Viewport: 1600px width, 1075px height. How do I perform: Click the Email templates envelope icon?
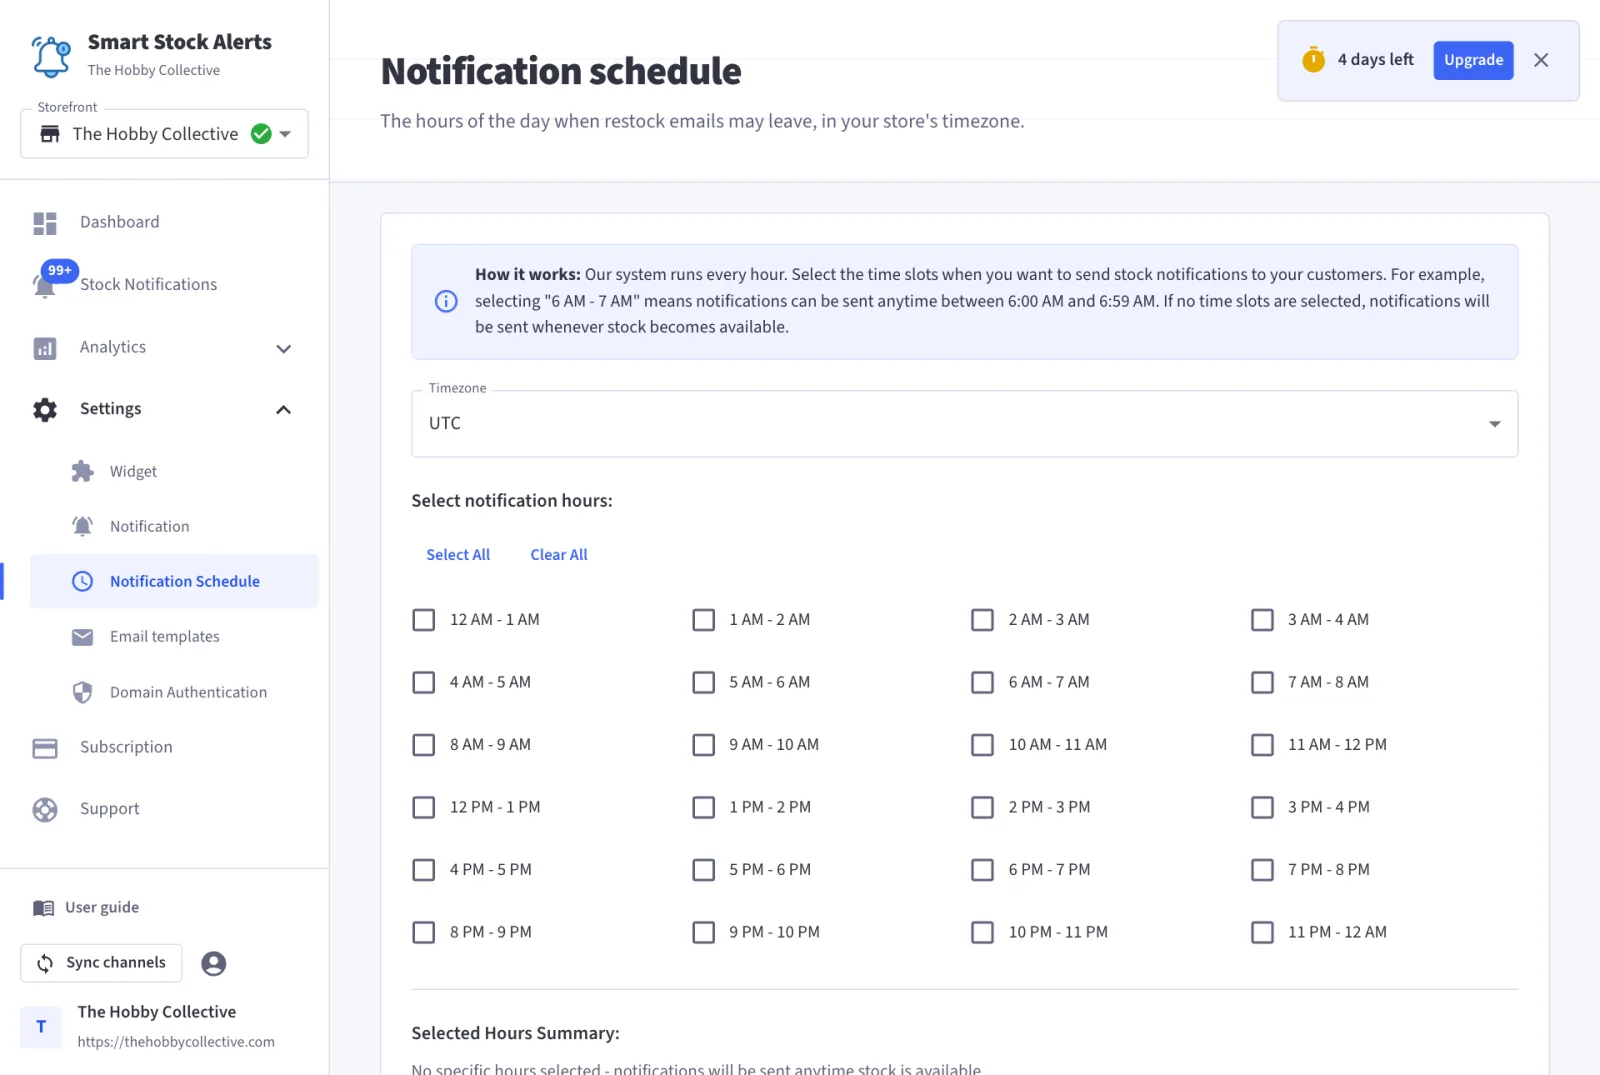click(83, 637)
